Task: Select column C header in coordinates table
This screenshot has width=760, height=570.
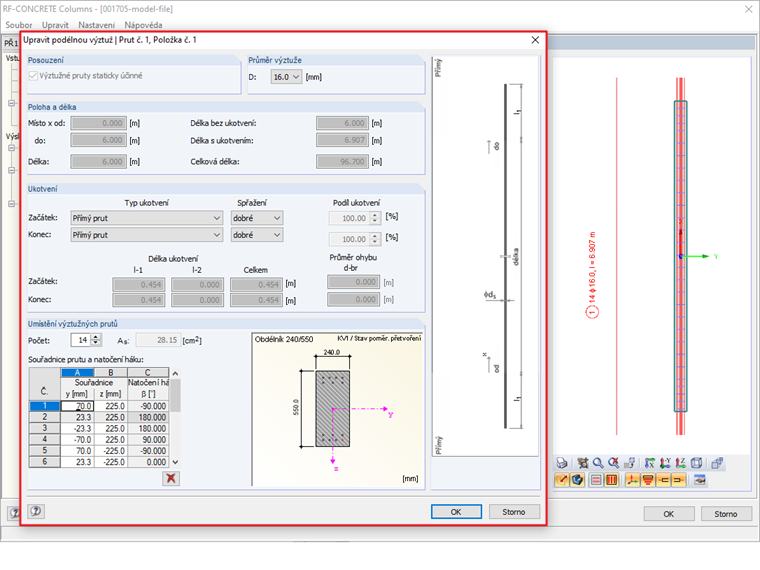Action: coord(148,373)
